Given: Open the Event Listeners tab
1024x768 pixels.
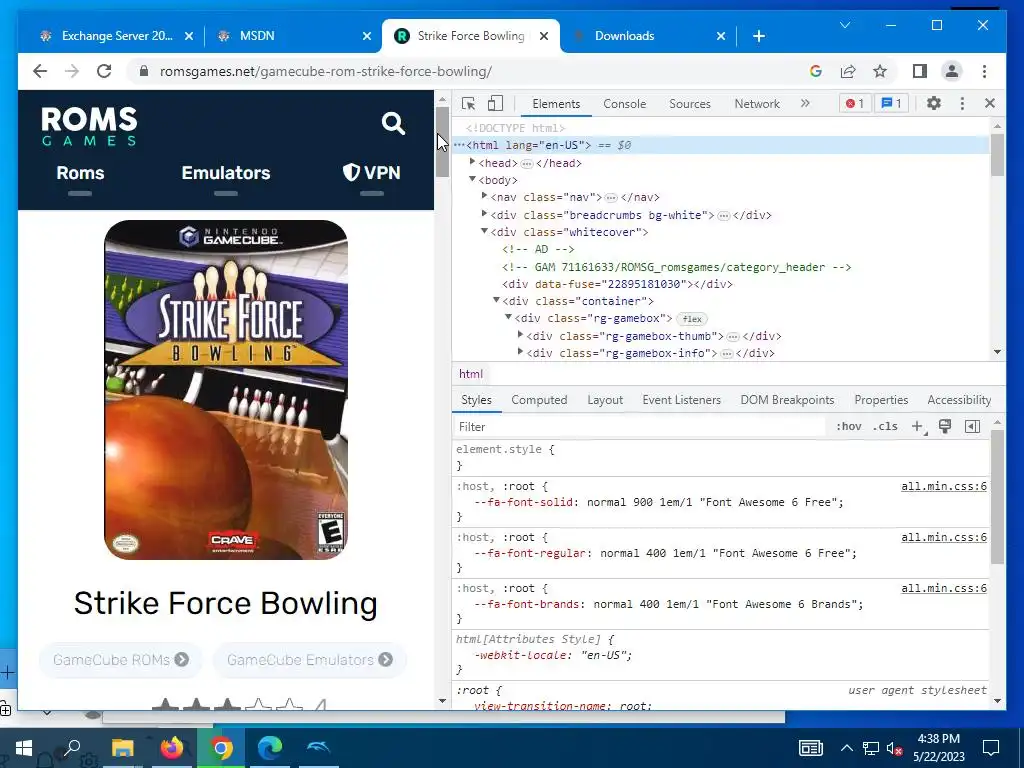Looking at the screenshot, I should click(x=681, y=400).
